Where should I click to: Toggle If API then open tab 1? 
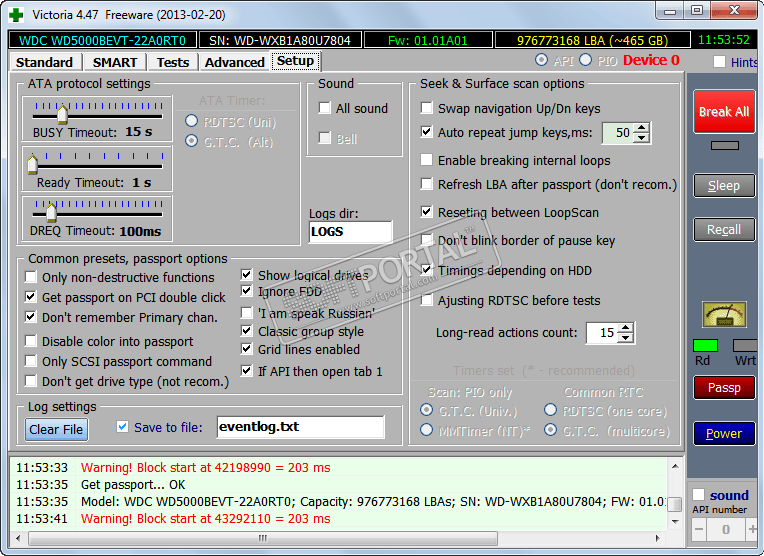(247, 371)
